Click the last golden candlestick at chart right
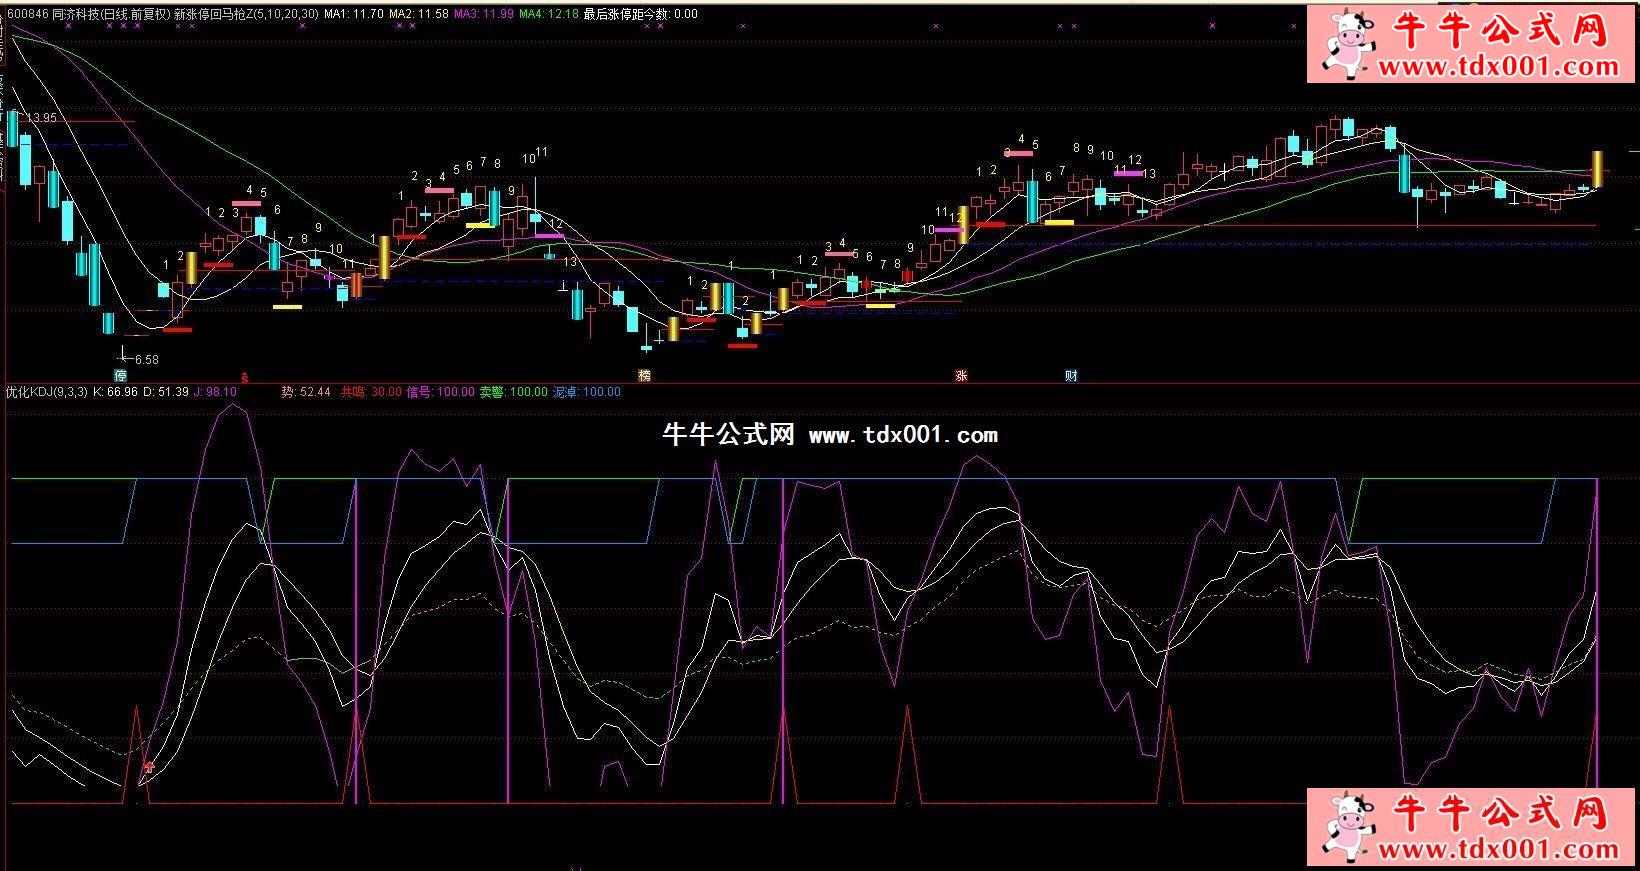1640x871 pixels. (x=1598, y=168)
